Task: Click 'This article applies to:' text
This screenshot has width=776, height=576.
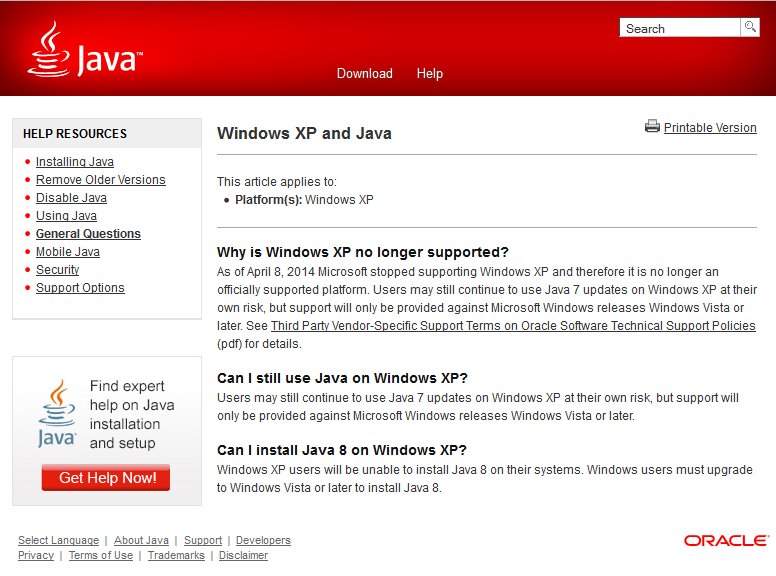Action: point(277,182)
